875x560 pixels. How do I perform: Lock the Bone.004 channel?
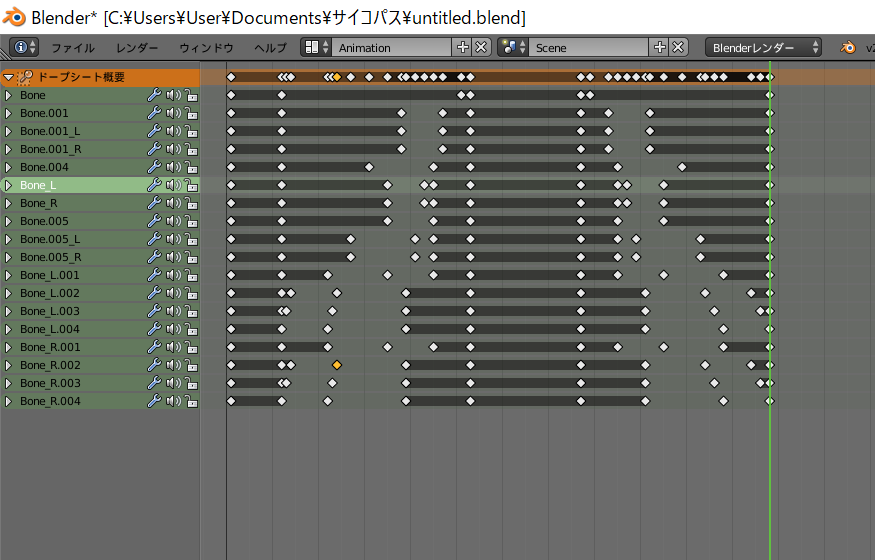(191, 167)
